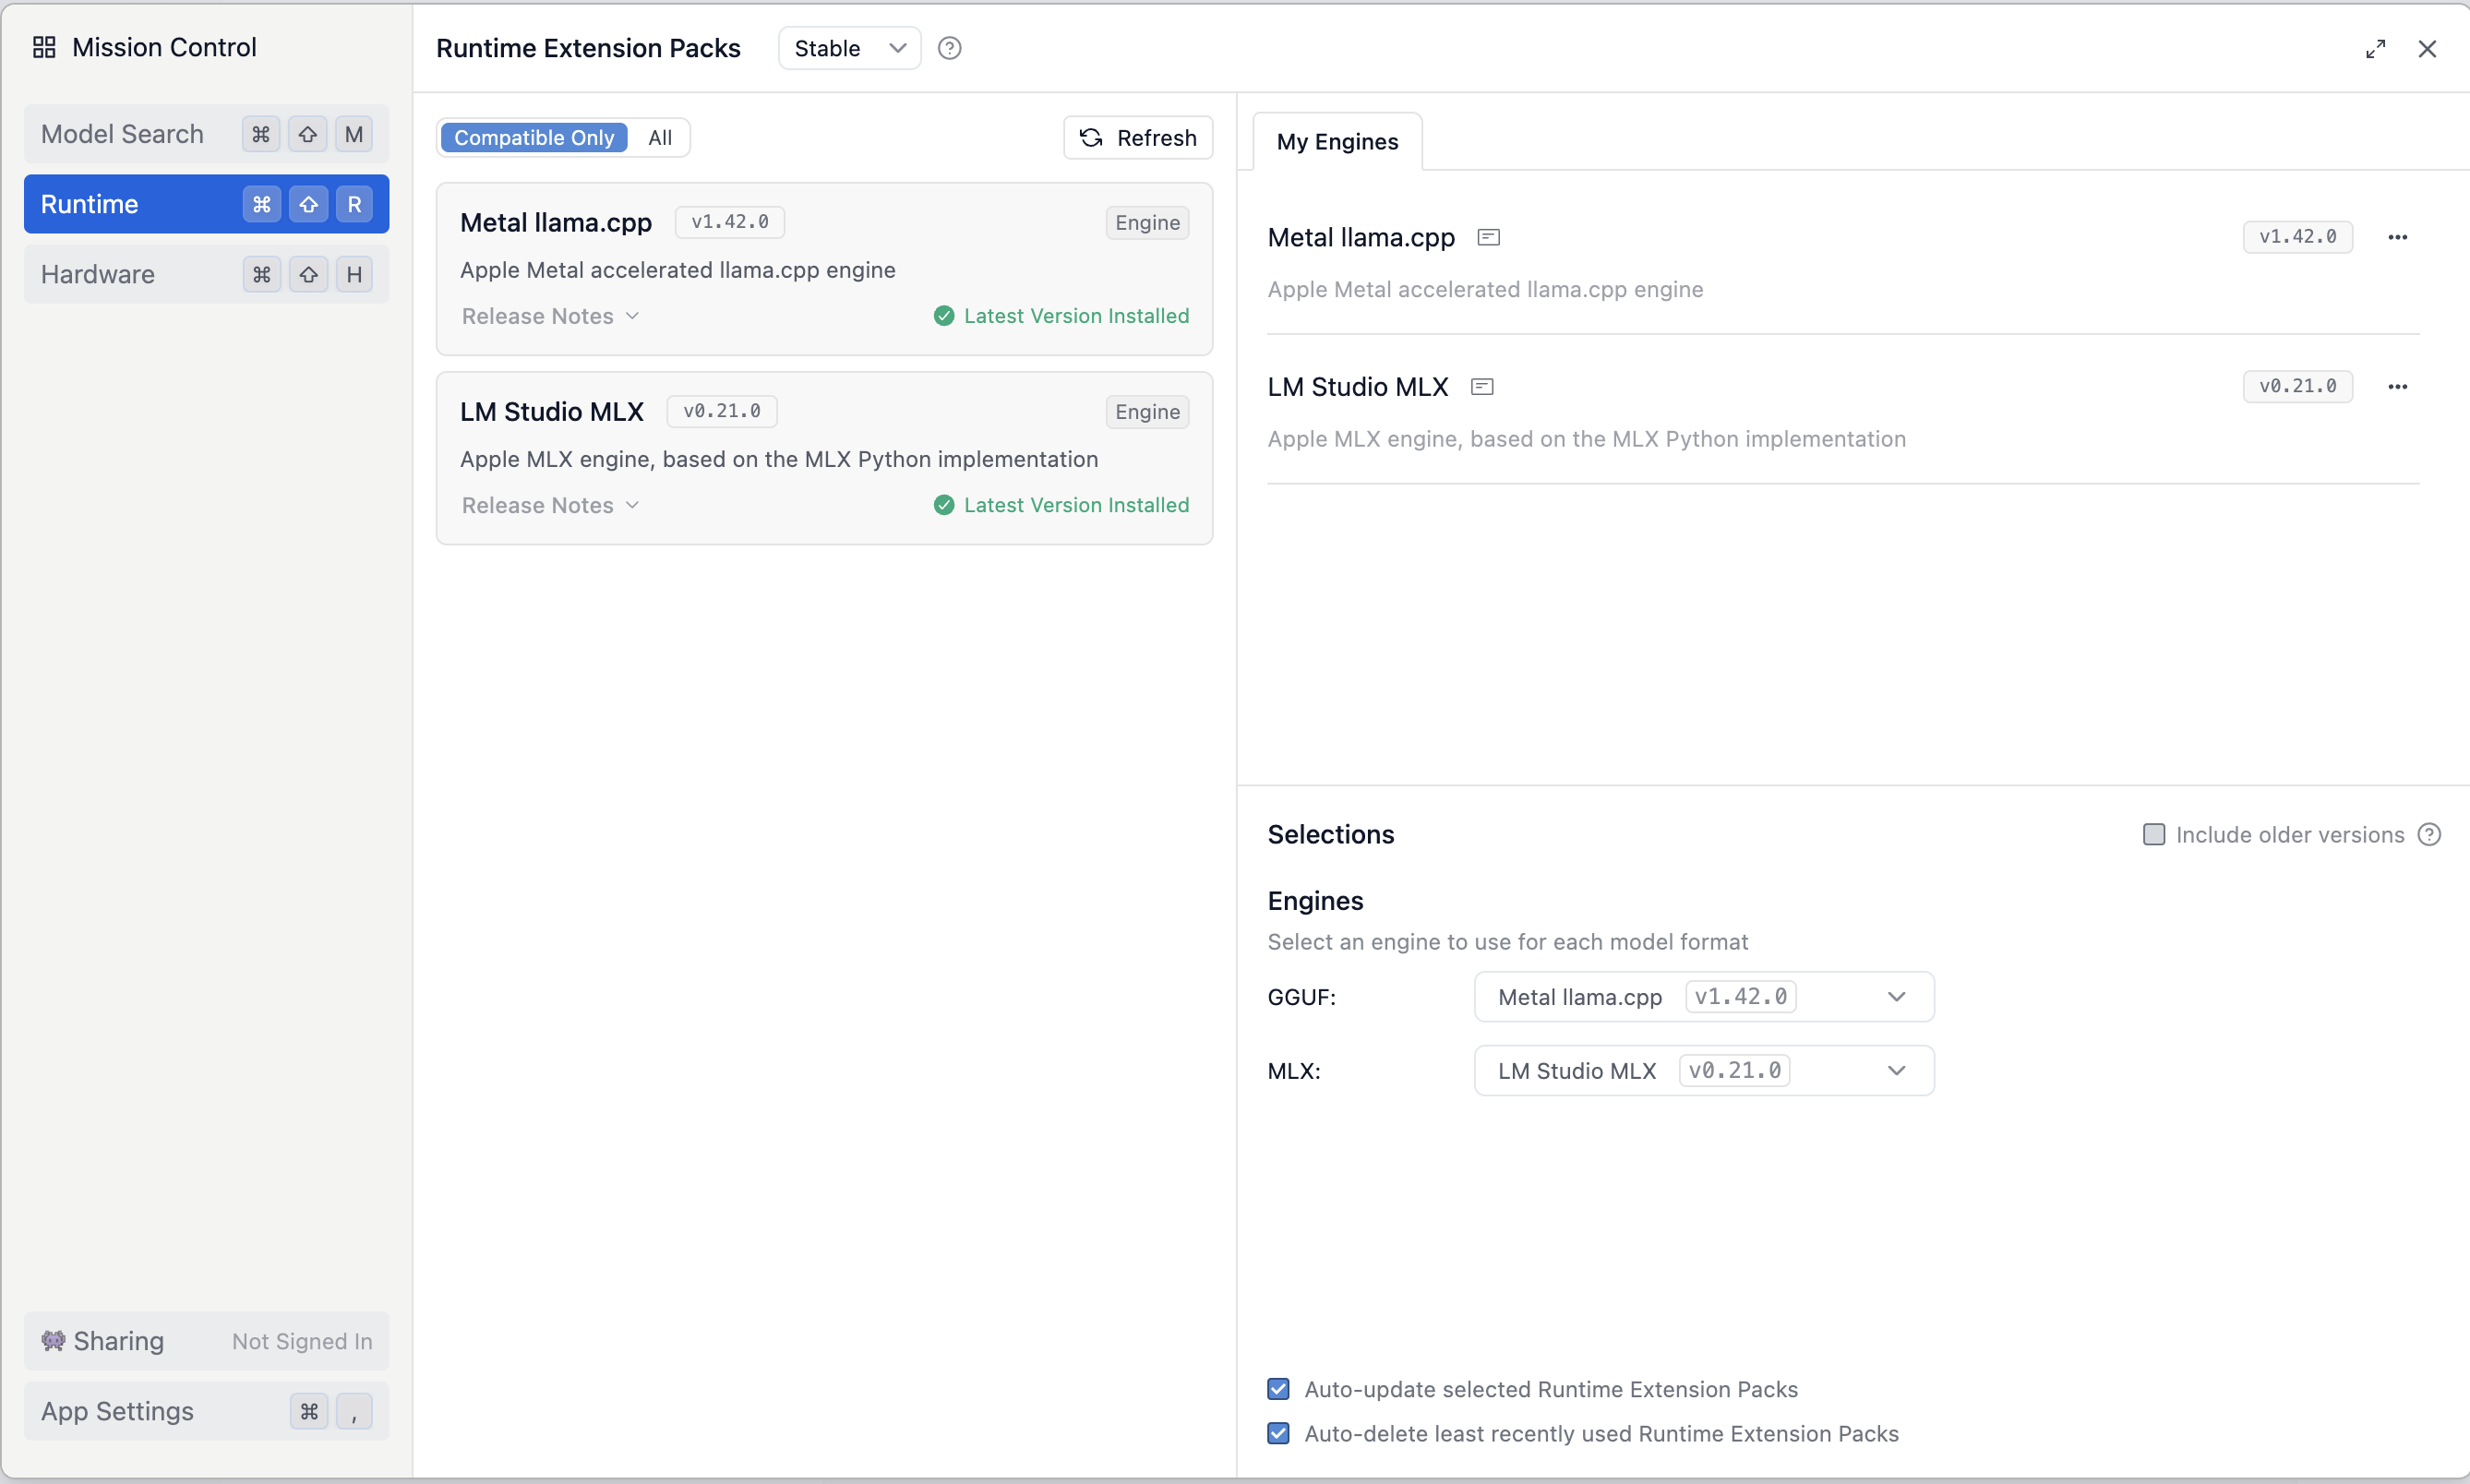This screenshot has height=1484, width=2470.
Task: Click 'Runtime Extension Packs' heading
Action: point(588,48)
